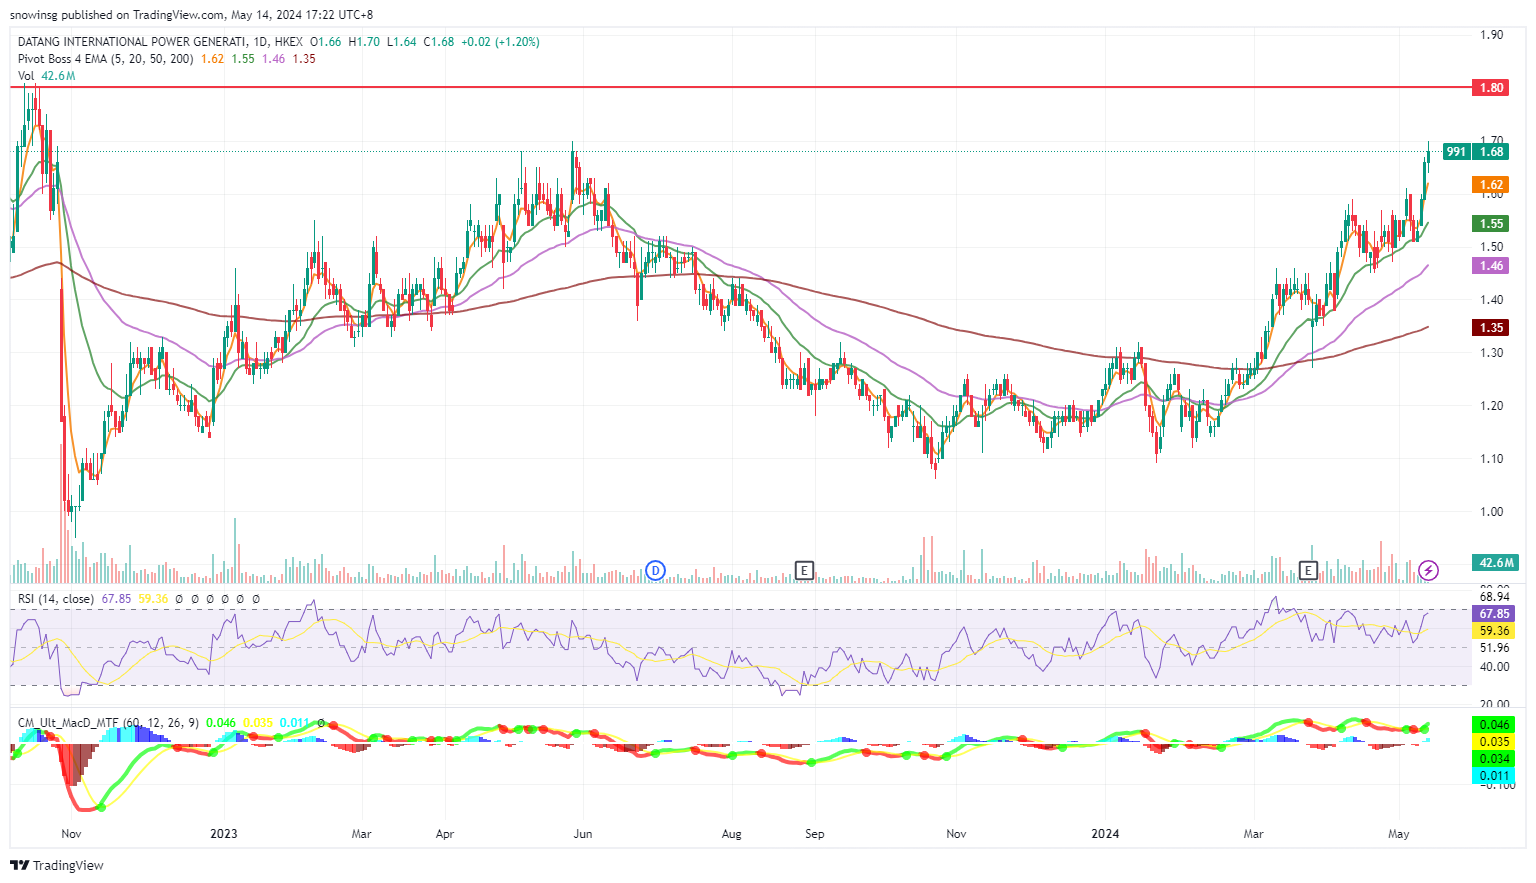The width and height of the screenshot is (1536, 883).
Task: Click the blue dividend D marker
Action: click(x=655, y=571)
